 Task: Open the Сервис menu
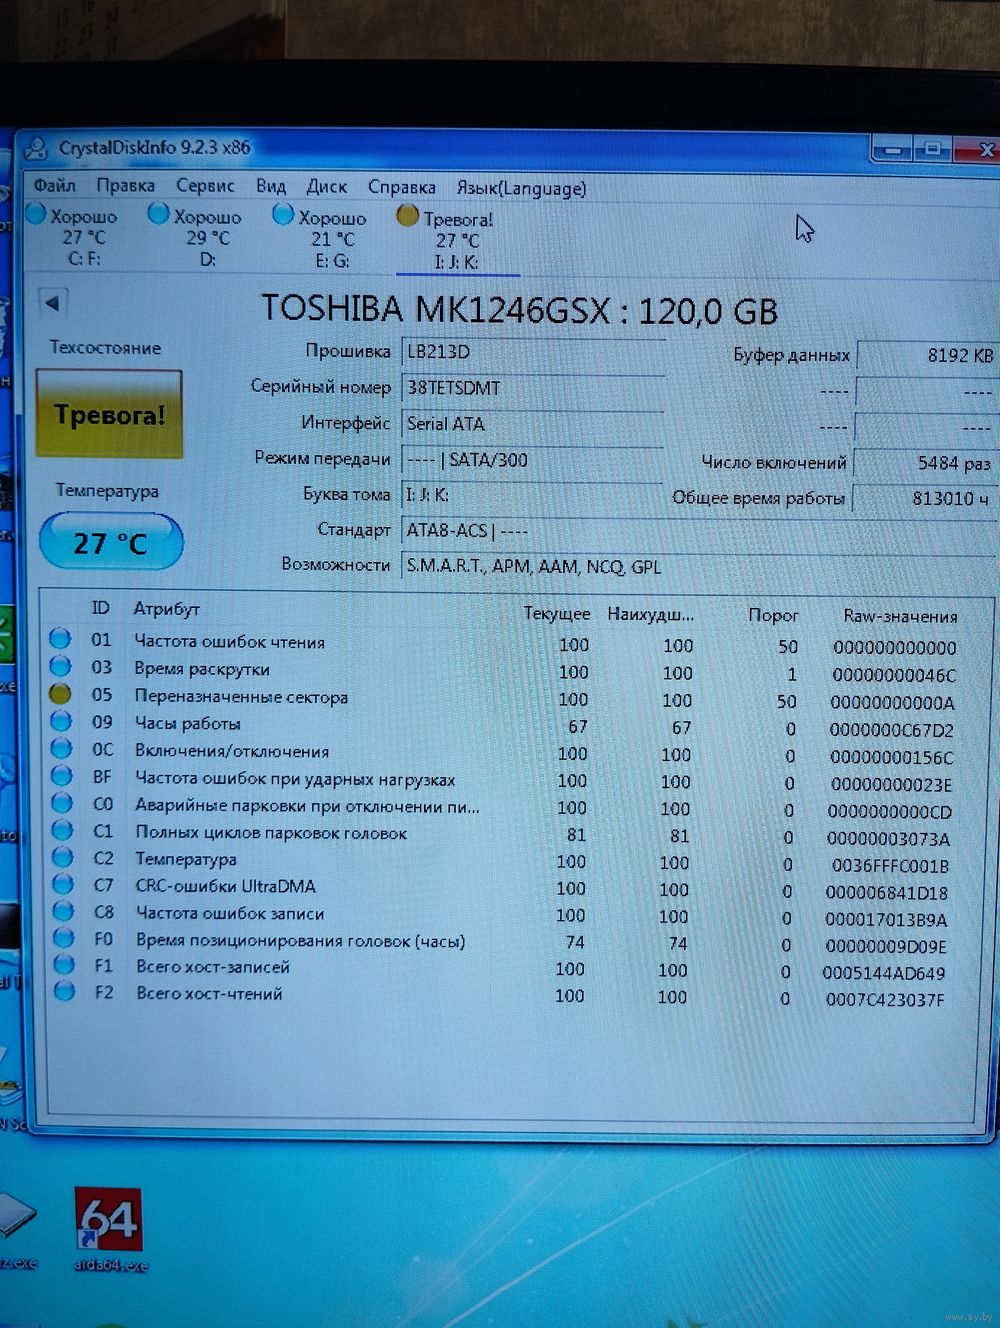click(x=205, y=186)
